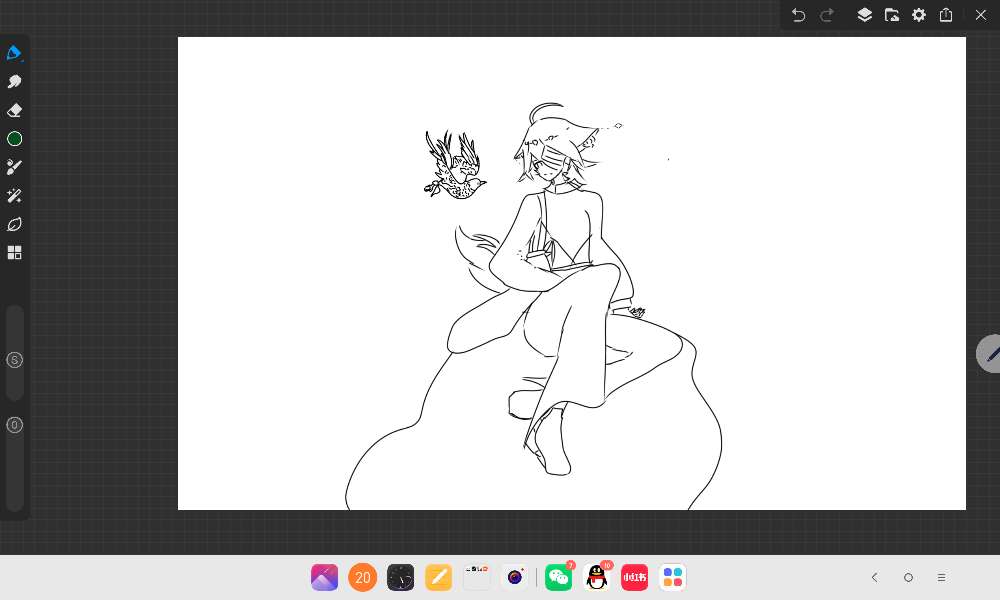
Task: Redo the undone action
Action: [827, 15]
